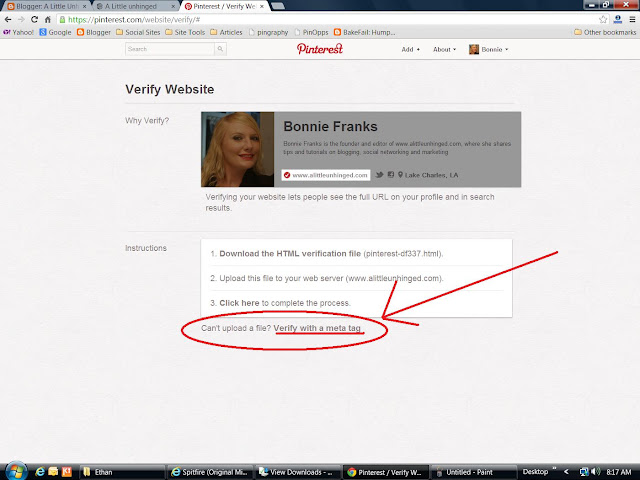Open BakeFail: Hump bookmark
This screenshot has height=480, width=640.
tap(364, 32)
